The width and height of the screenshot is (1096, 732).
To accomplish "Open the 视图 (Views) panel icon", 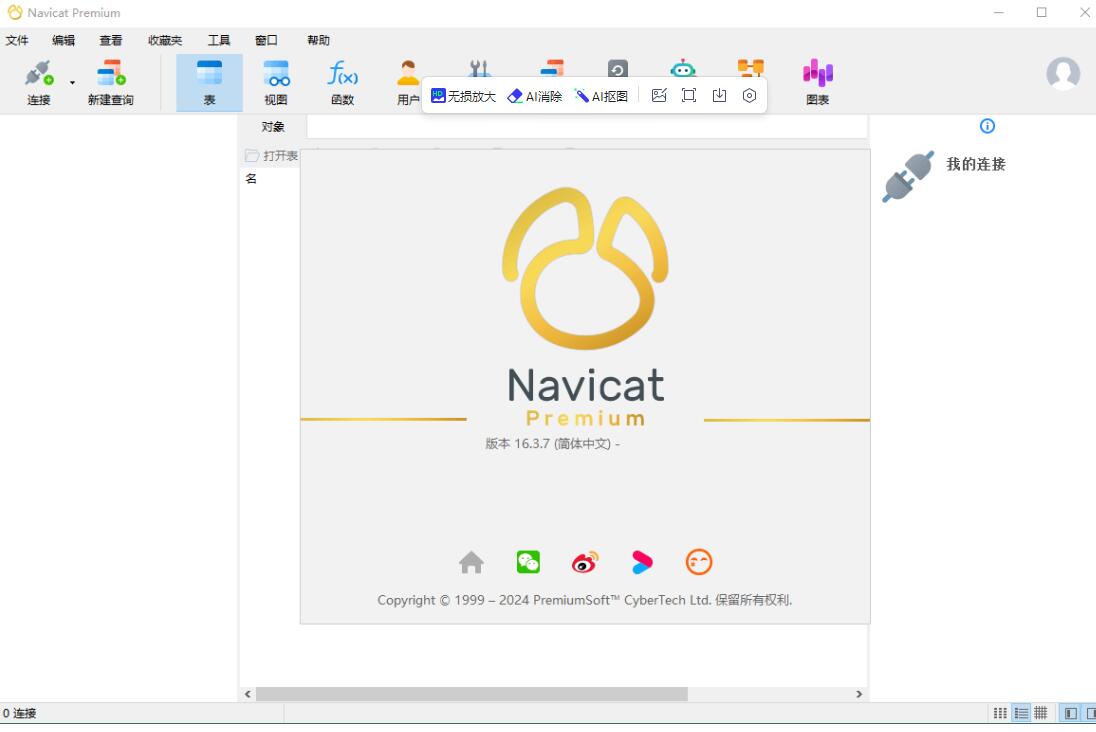I will click(x=276, y=80).
